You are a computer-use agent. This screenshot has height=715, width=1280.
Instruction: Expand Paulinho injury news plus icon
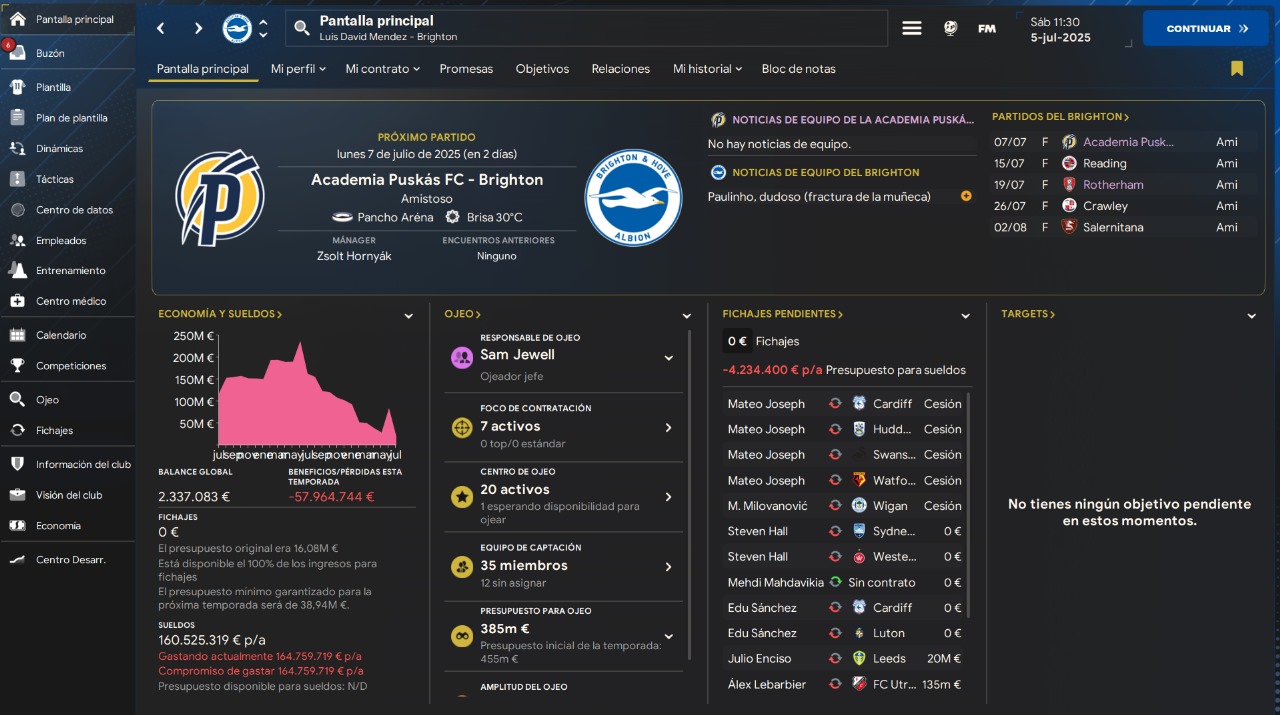click(x=966, y=196)
